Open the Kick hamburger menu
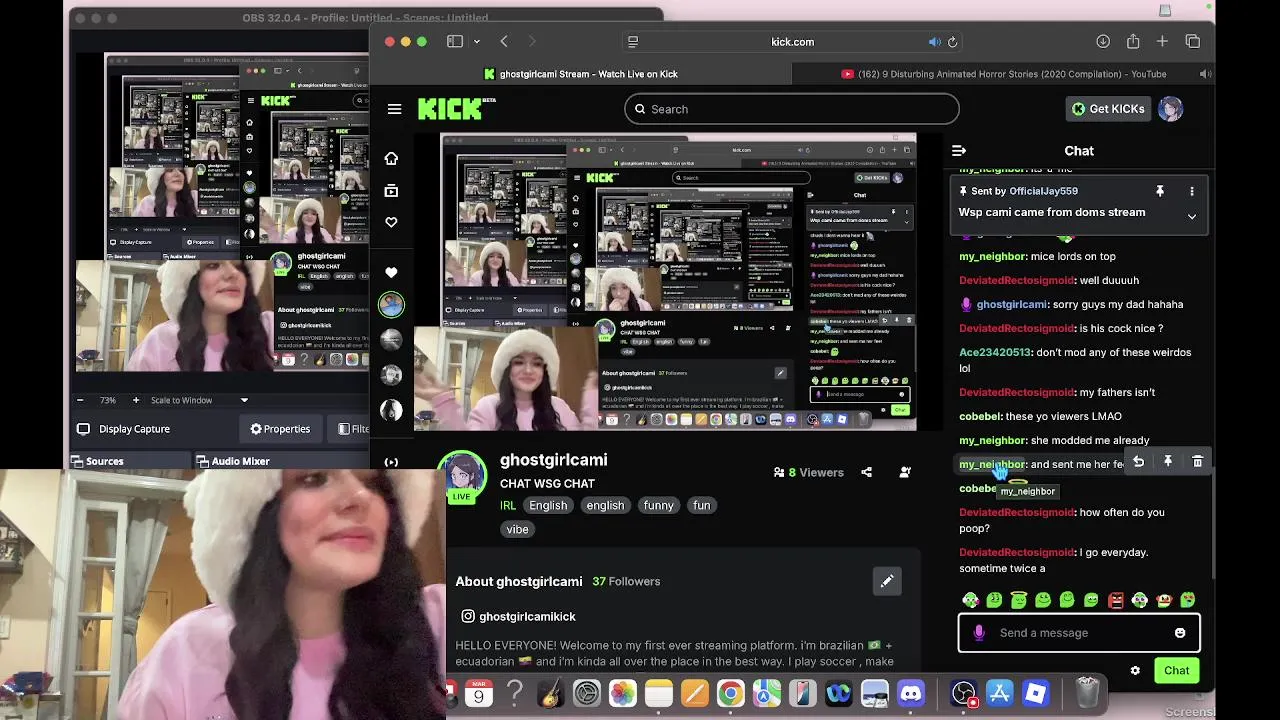 [x=394, y=109]
